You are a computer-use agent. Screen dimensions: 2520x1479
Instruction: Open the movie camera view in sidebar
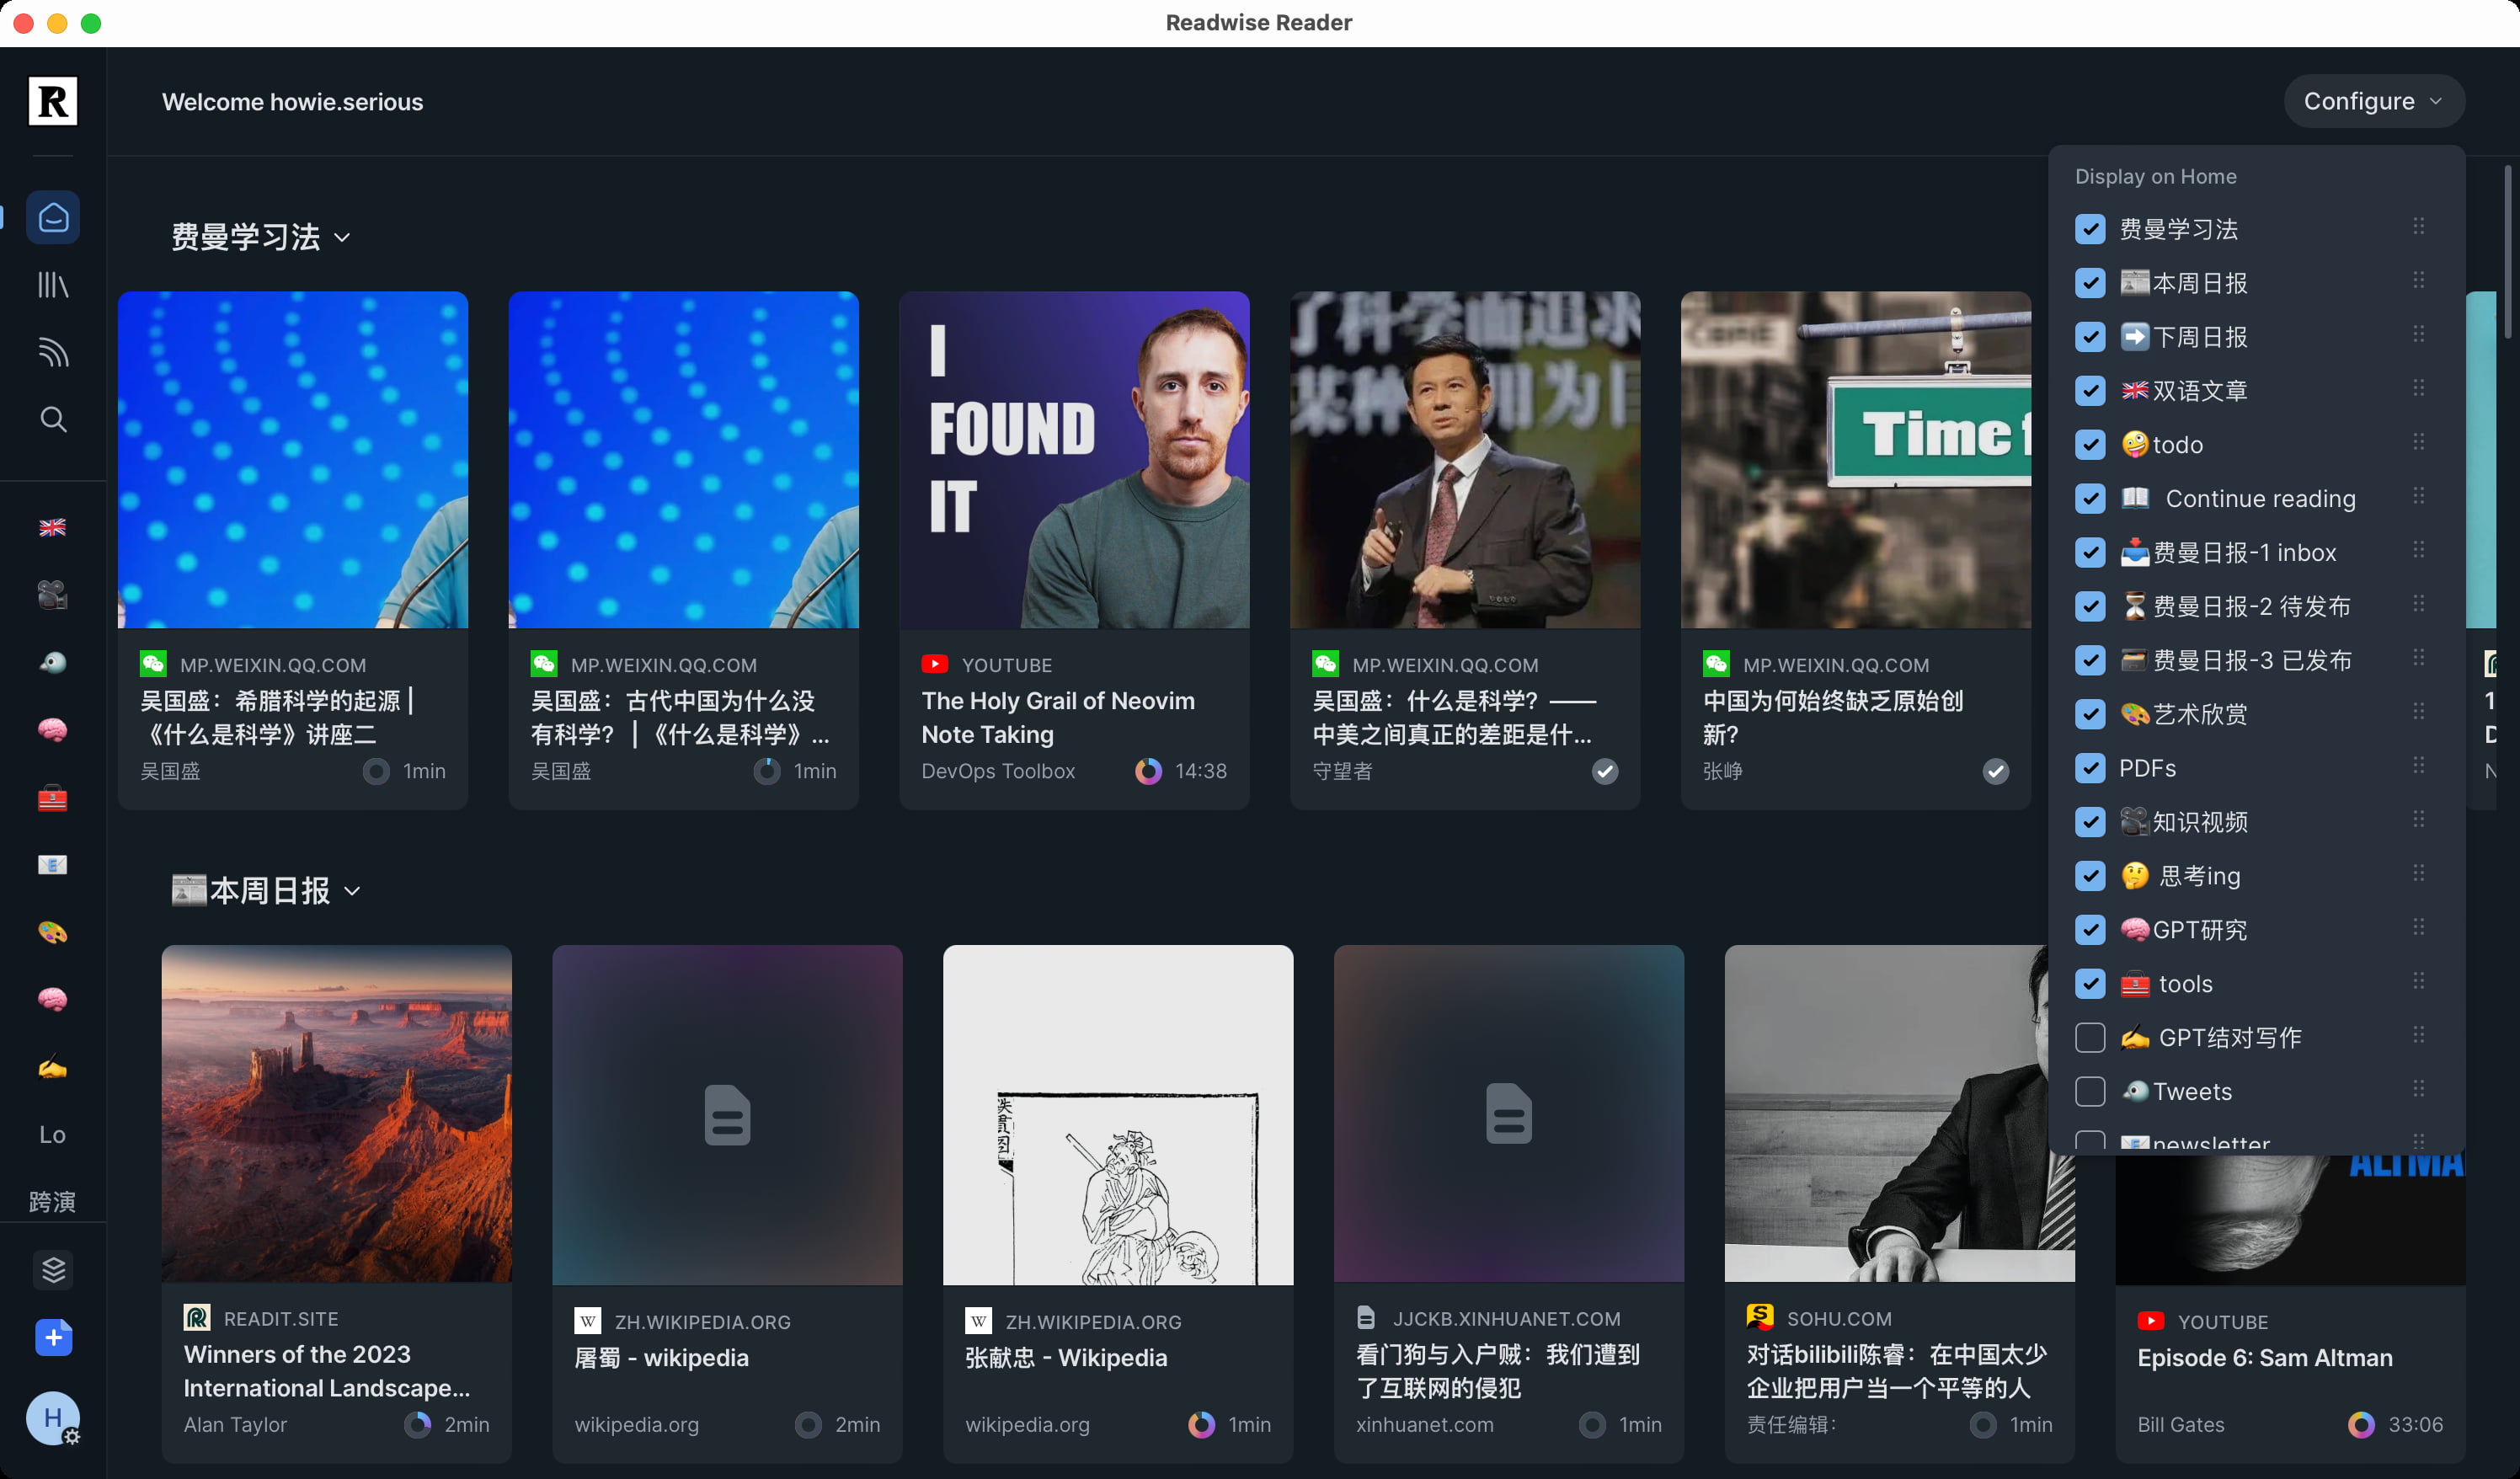click(x=53, y=596)
